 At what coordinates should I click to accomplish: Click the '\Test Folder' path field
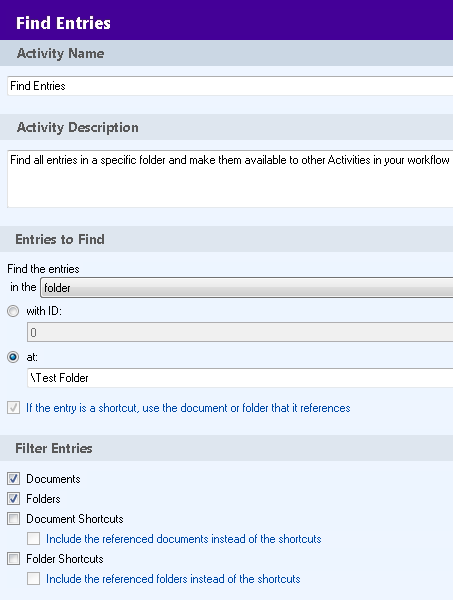click(x=240, y=378)
